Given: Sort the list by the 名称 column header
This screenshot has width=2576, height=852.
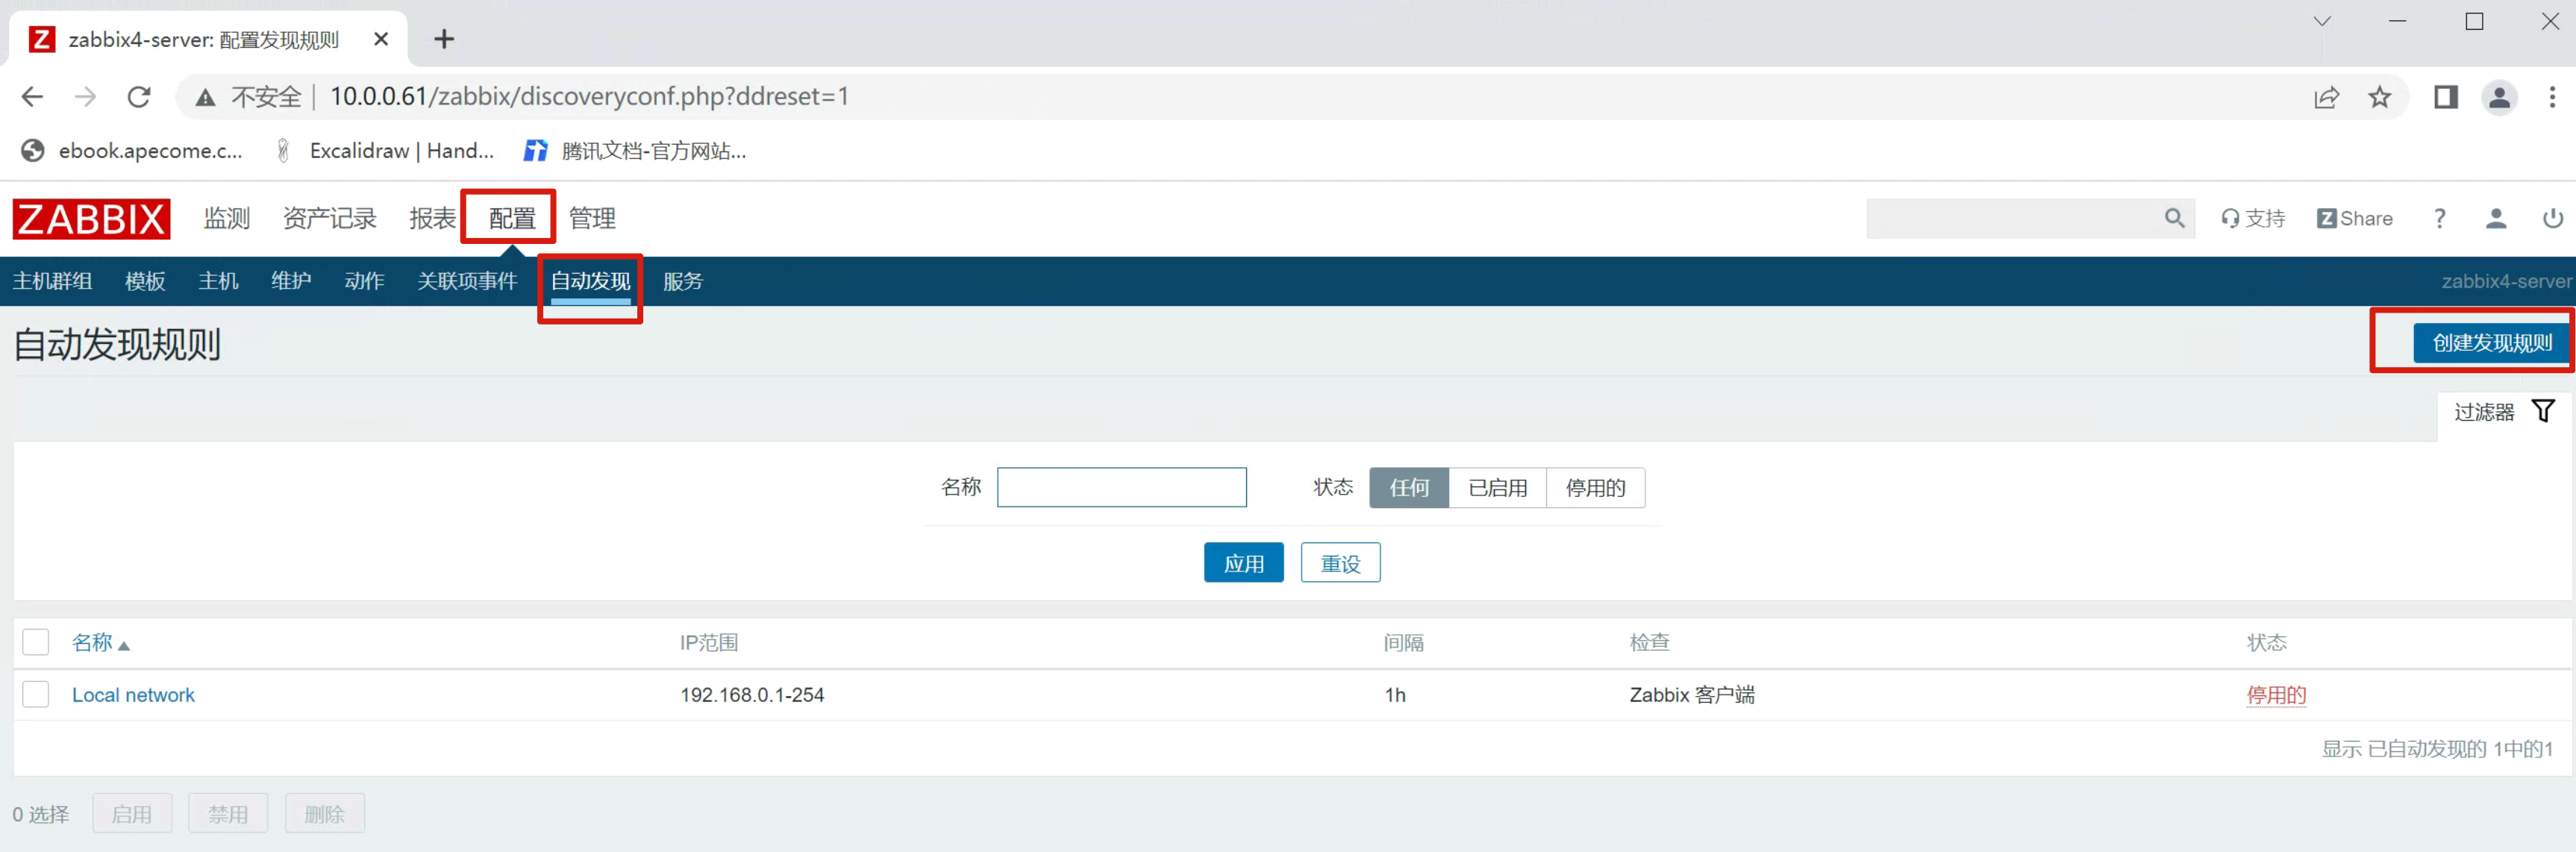Looking at the screenshot, I should pyautogui.click(x=93, y=643).
